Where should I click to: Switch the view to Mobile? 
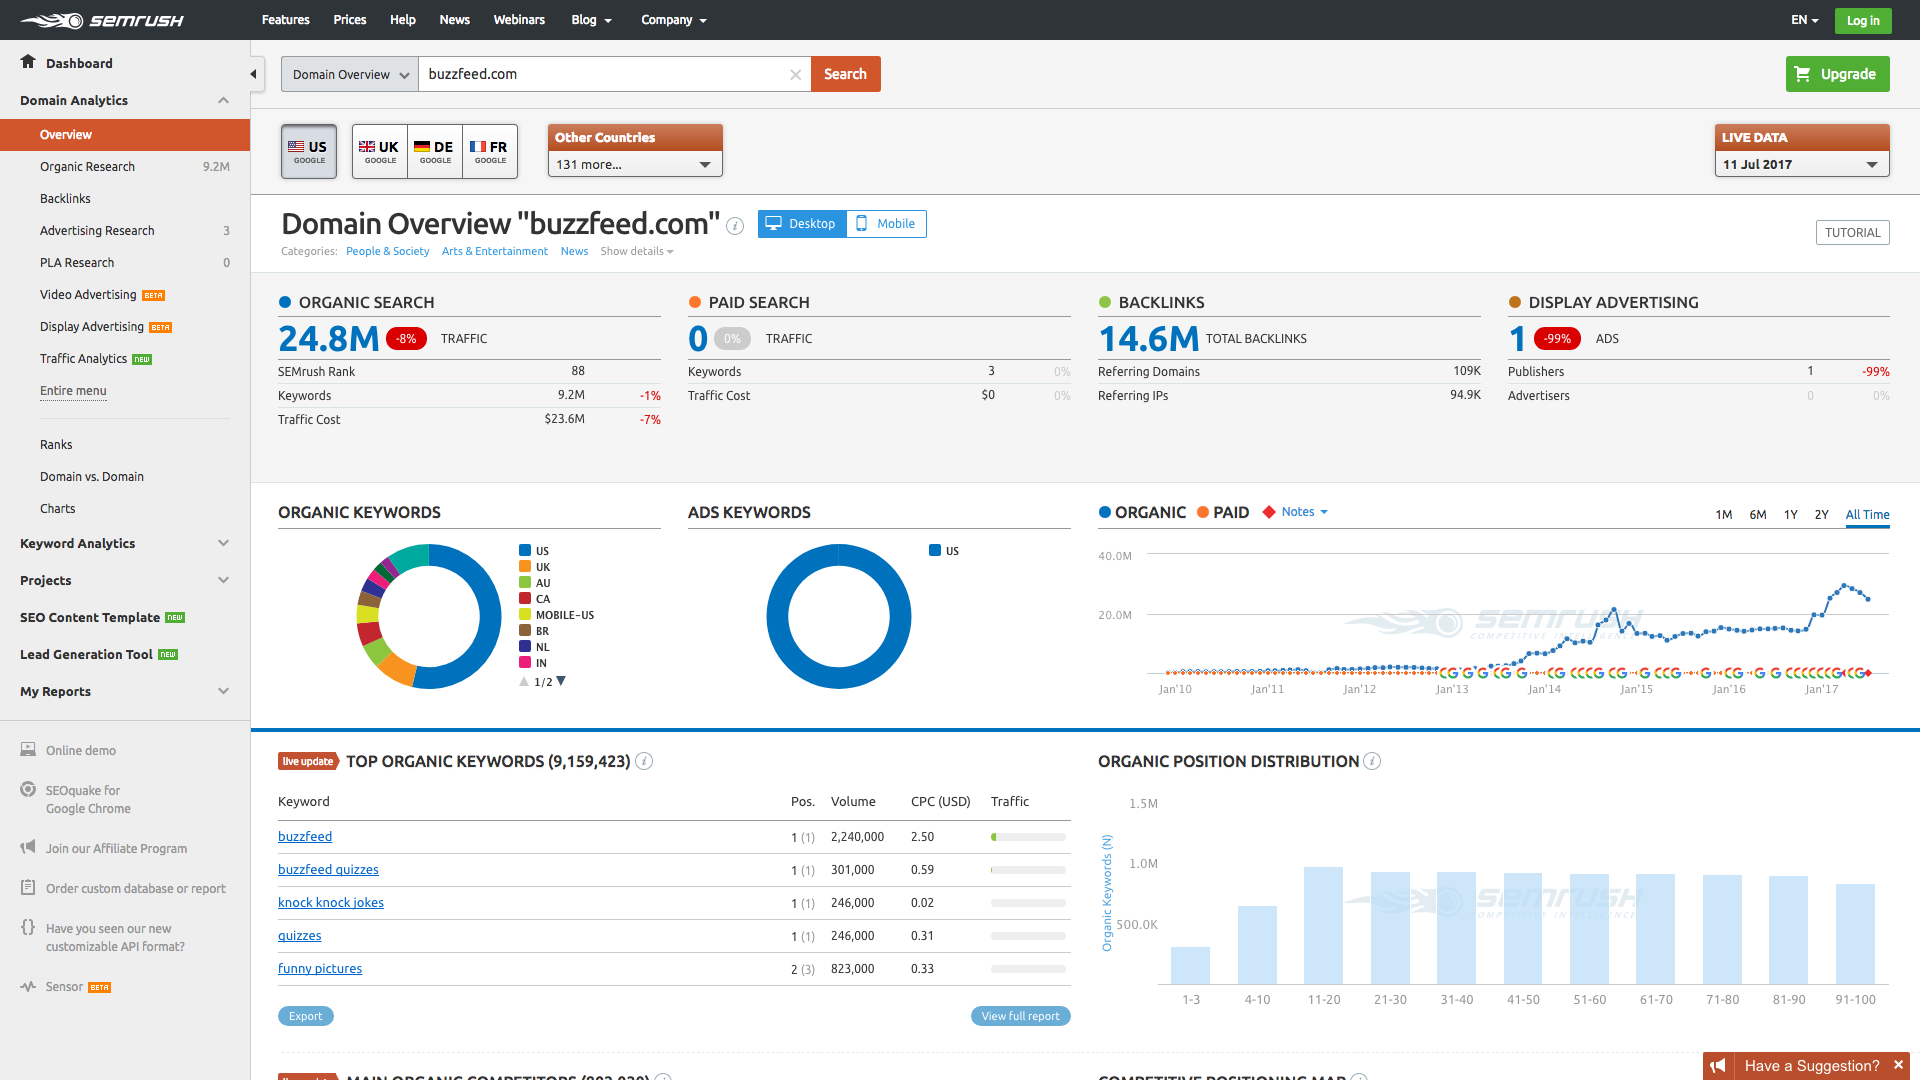coord(886,223)
